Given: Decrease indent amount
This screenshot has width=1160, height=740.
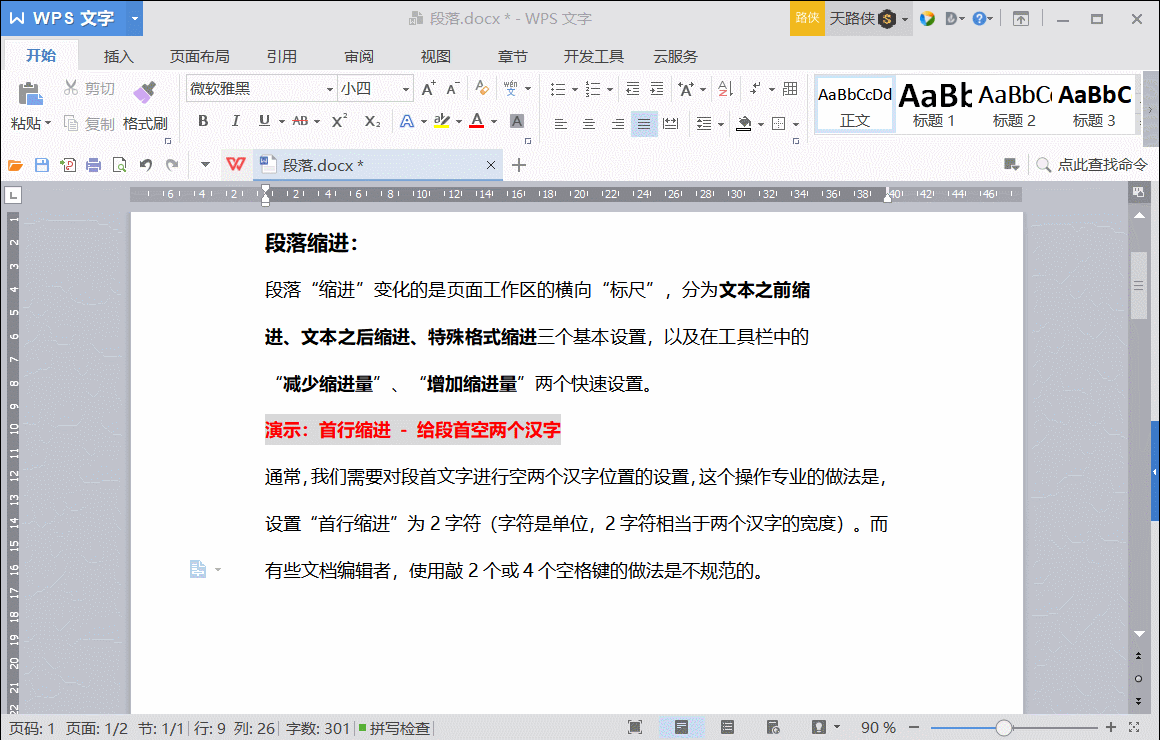Looking at the screenshot, I should pyautogui.click(x=632, y=89).
